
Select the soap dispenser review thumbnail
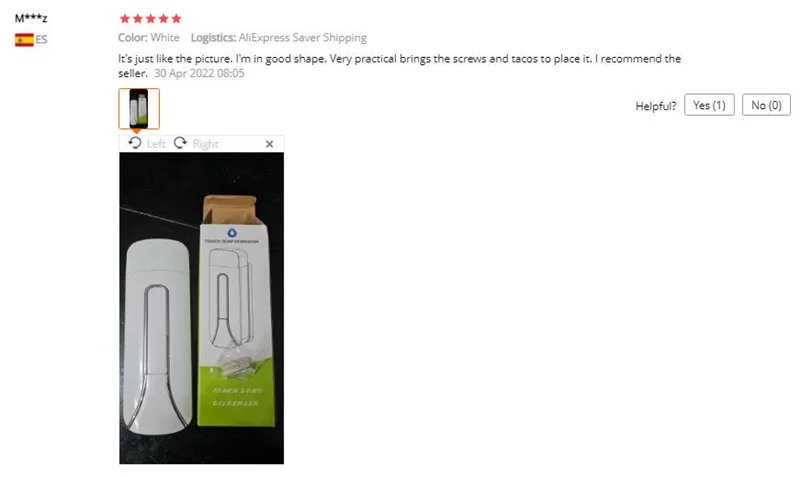pos(139,109)
